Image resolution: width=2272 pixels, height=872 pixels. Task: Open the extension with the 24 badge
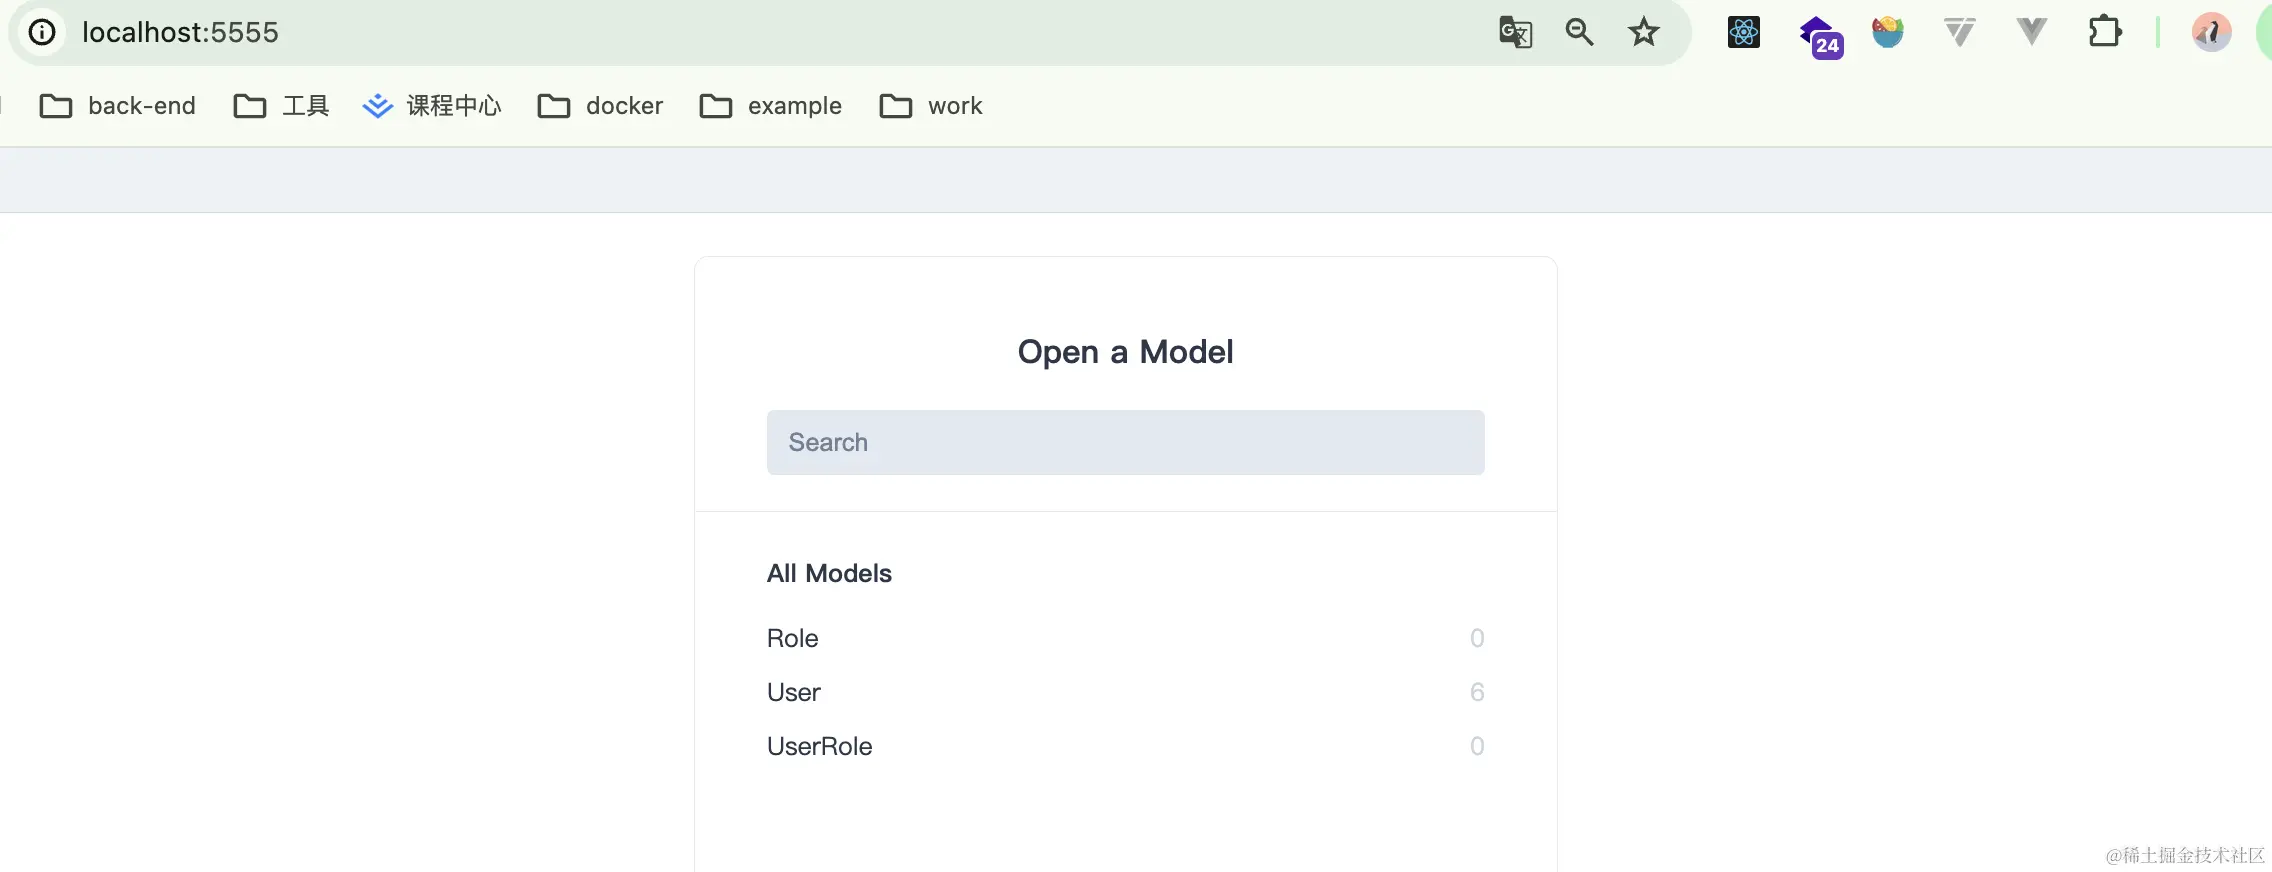coord(1819,36)
